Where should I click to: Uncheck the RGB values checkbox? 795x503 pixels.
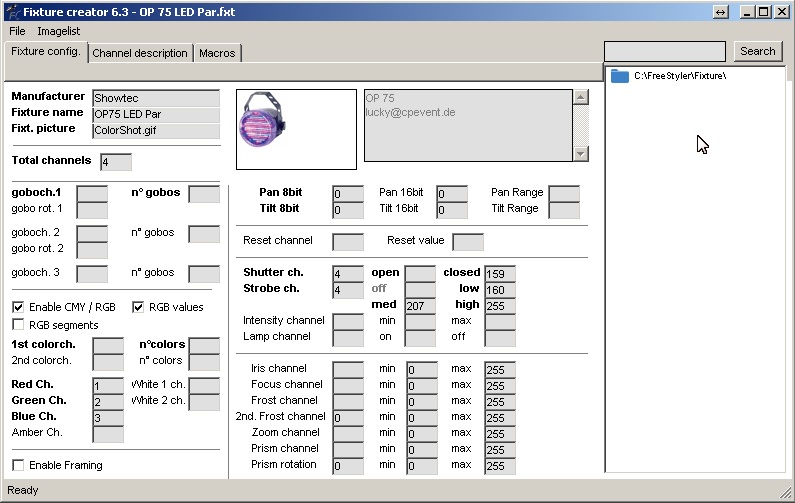[139, 307]
